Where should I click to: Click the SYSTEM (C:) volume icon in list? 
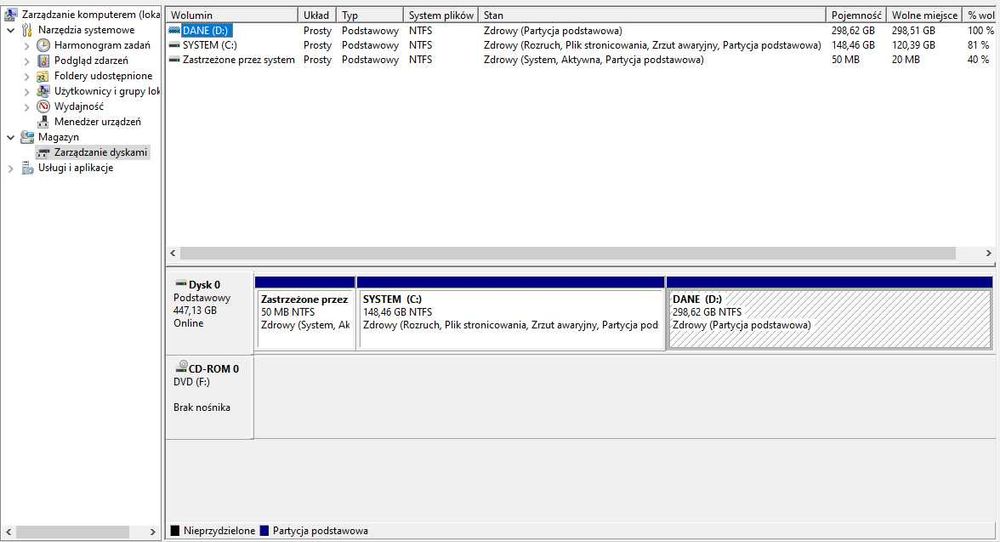pyautogui.click(x=174, y=45)
